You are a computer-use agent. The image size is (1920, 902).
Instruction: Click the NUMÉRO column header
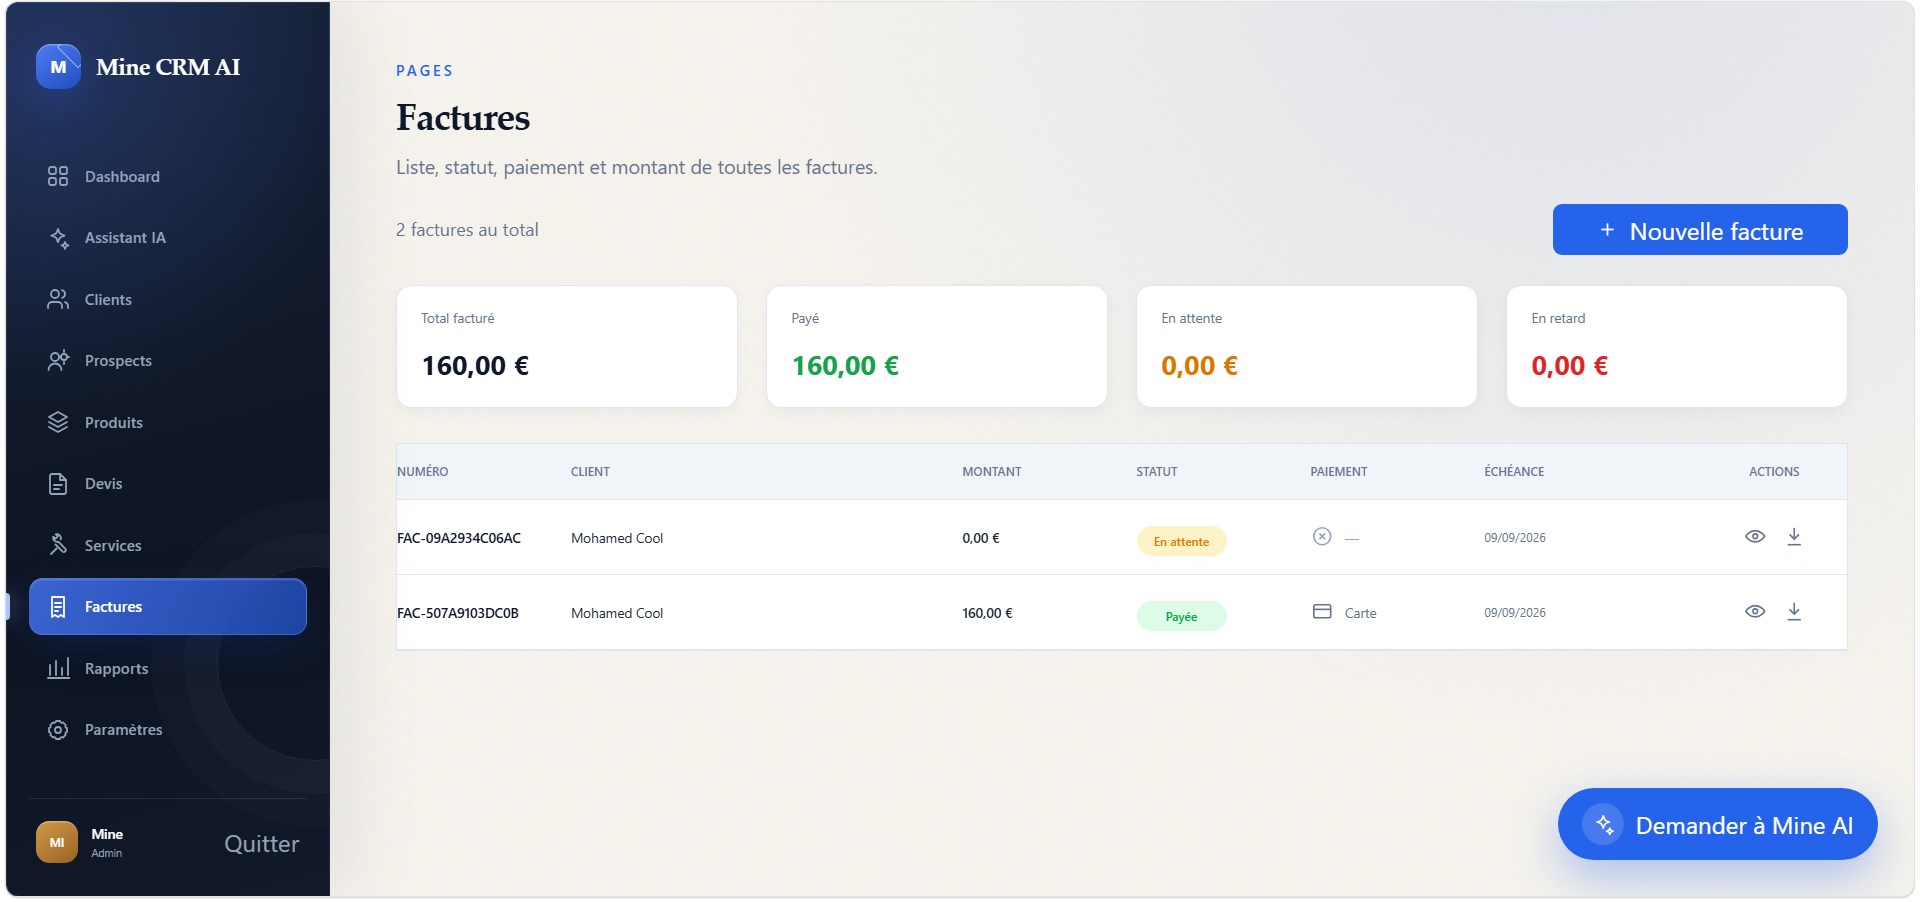[x=423, y=472]
